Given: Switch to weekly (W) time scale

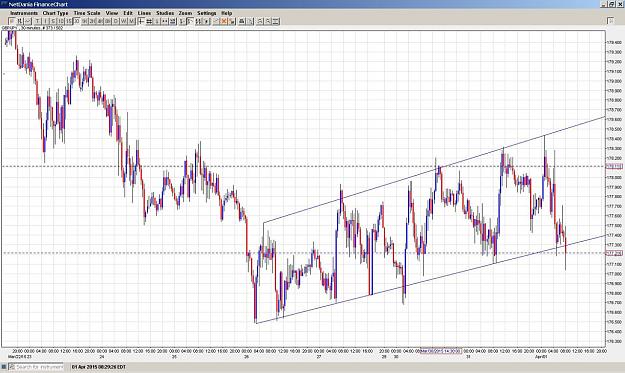Looking at the screenshot, I should (124, 21).
